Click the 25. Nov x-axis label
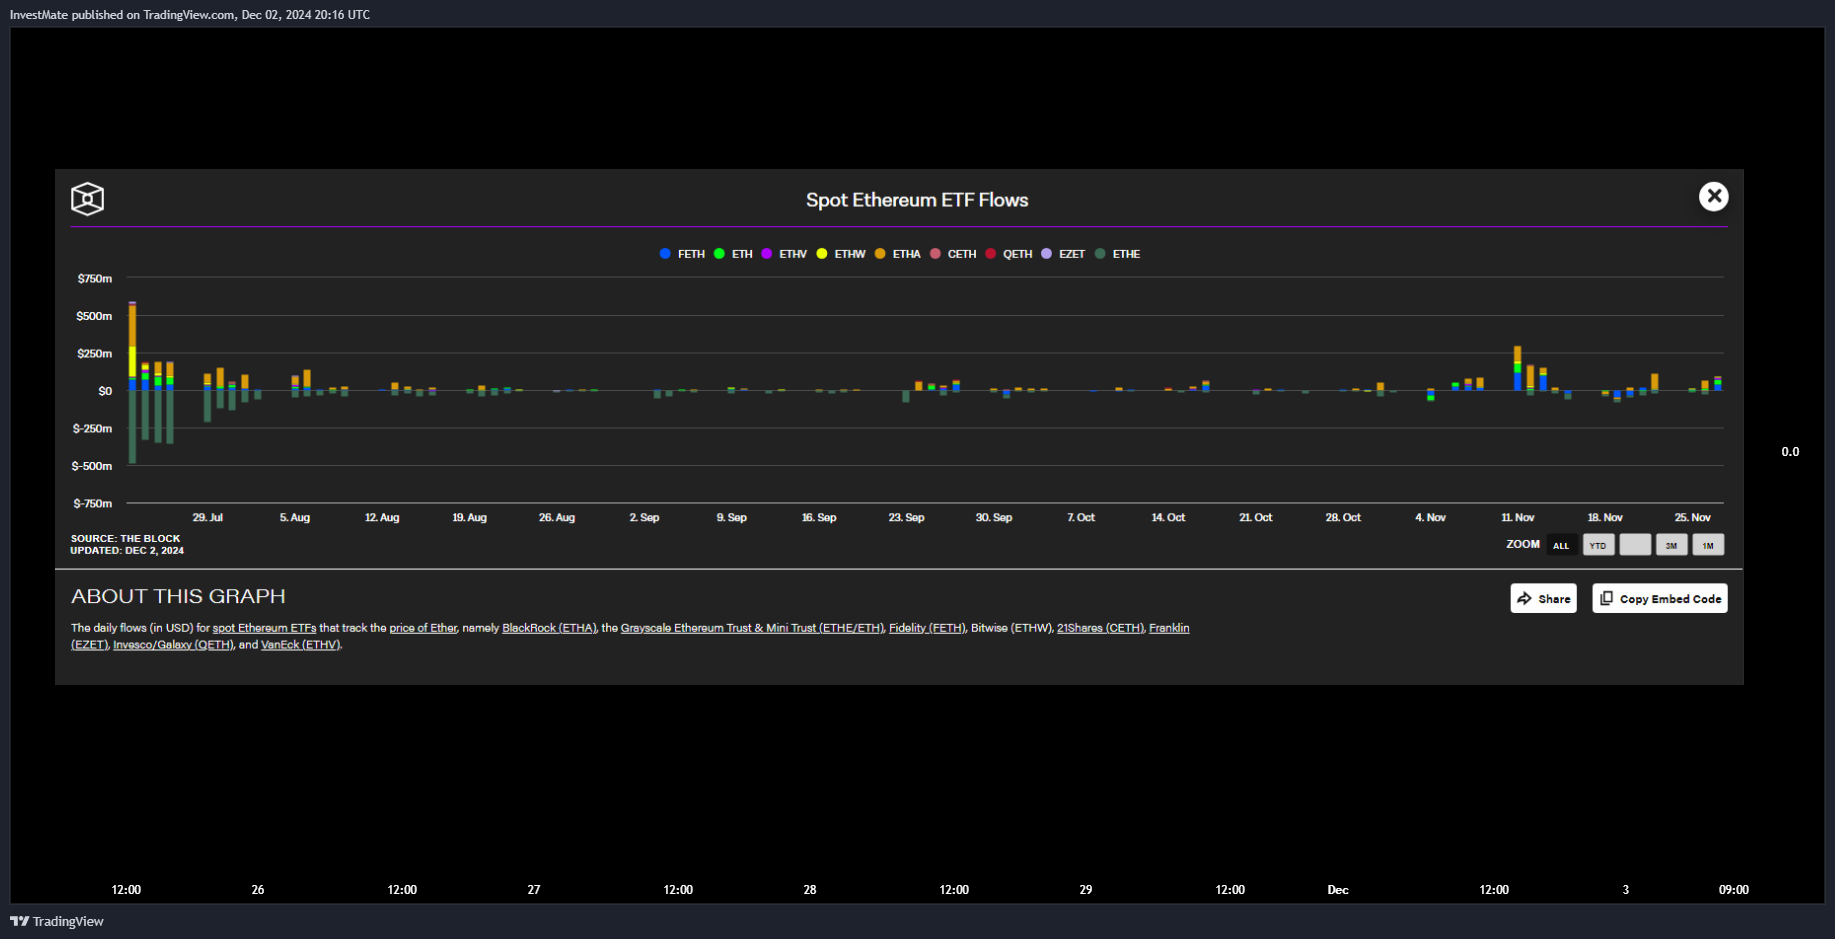Image resolution: width=1835 pixels, height=939 pixels. [1693, 518]
